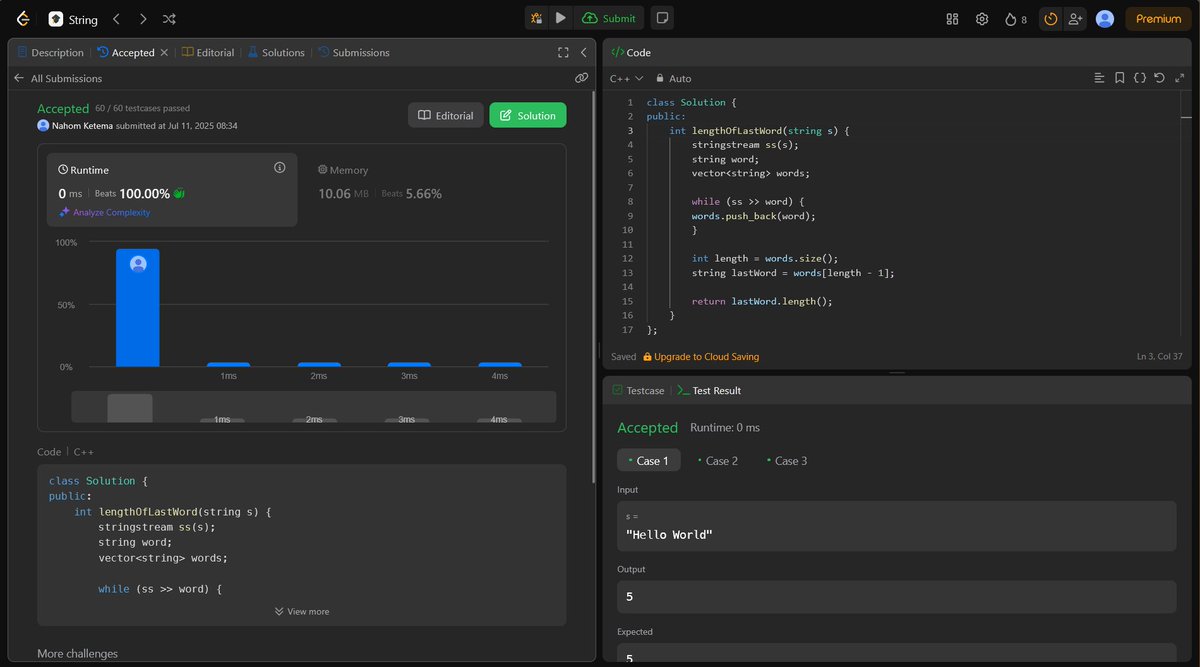Image resolution: width=1200 pixels, height=667 pixels.
Task: Open the profile avatar menu
Action: (1105, 19)
